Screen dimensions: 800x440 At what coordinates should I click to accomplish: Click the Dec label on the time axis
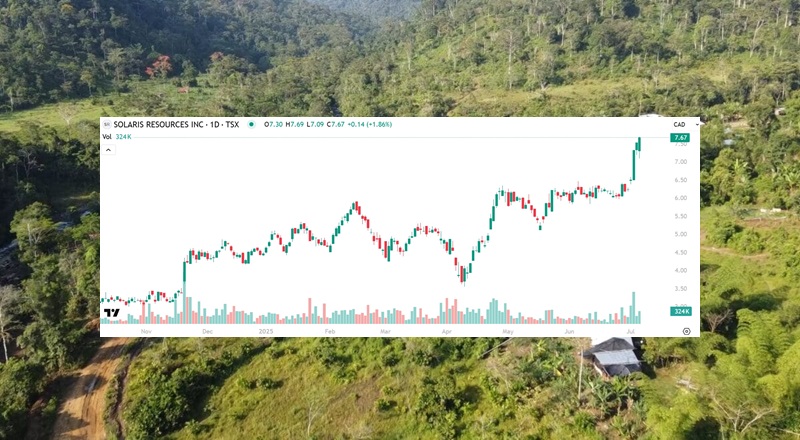tap(207, 331)
